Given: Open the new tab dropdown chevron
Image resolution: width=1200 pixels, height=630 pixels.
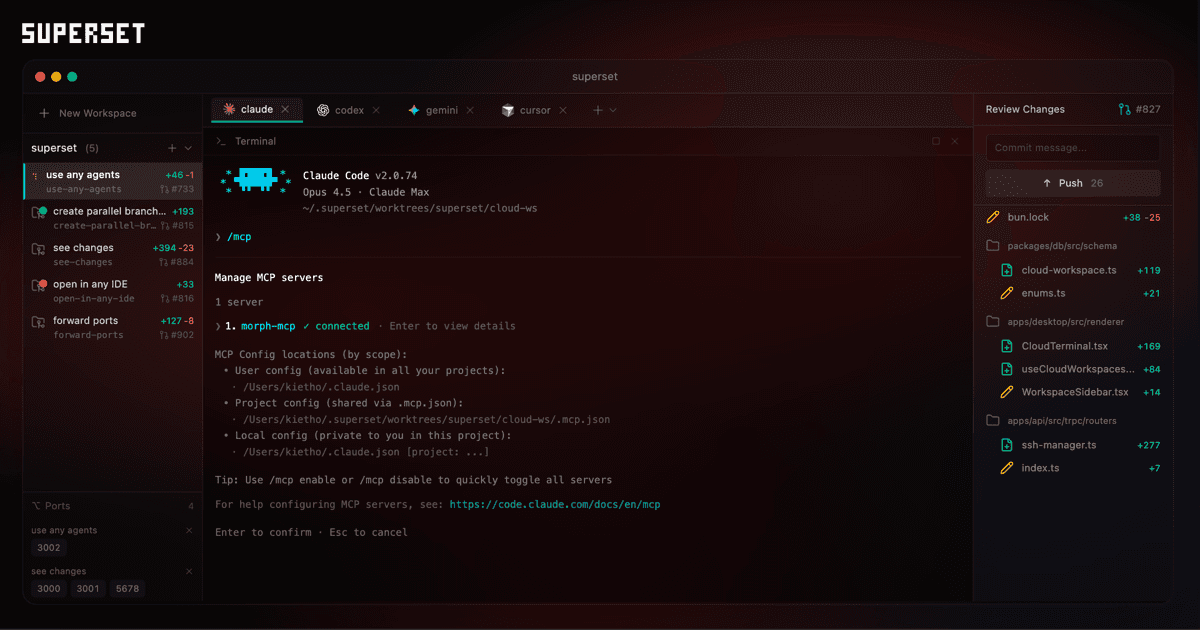Looking at the screenshot, I should coord(613,110).
